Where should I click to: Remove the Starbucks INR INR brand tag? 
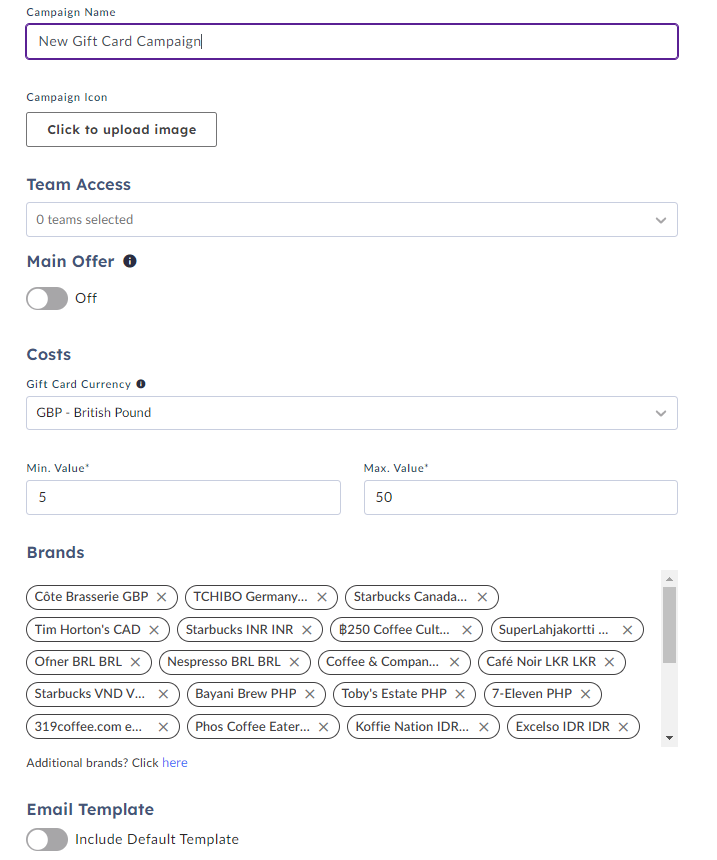tap(307, 630)
